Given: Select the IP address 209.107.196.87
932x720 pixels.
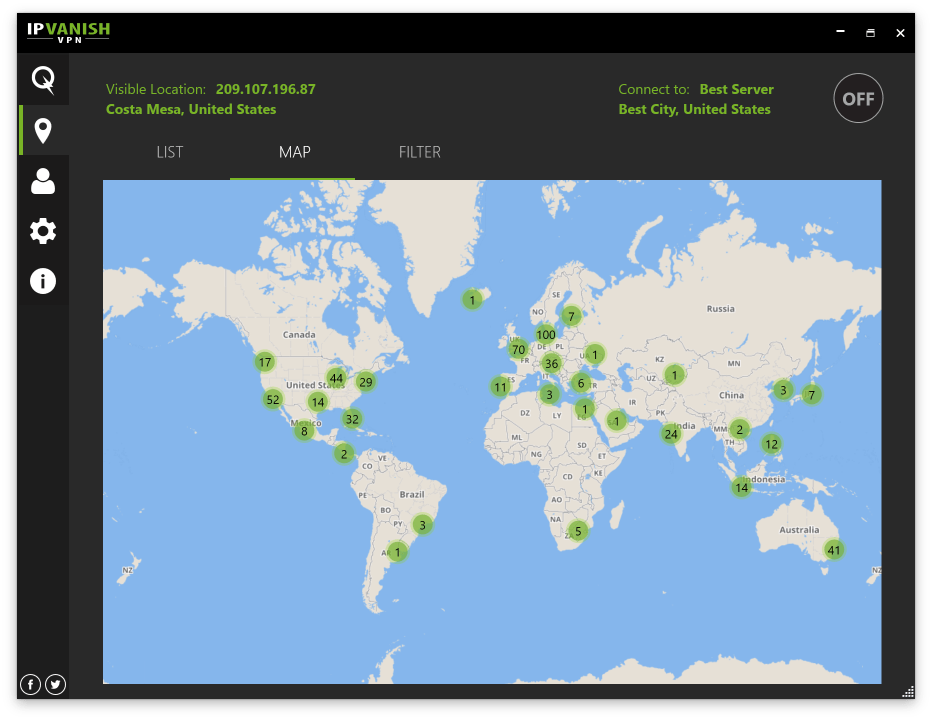Looking at the screenshot, I should coord(266,89).
